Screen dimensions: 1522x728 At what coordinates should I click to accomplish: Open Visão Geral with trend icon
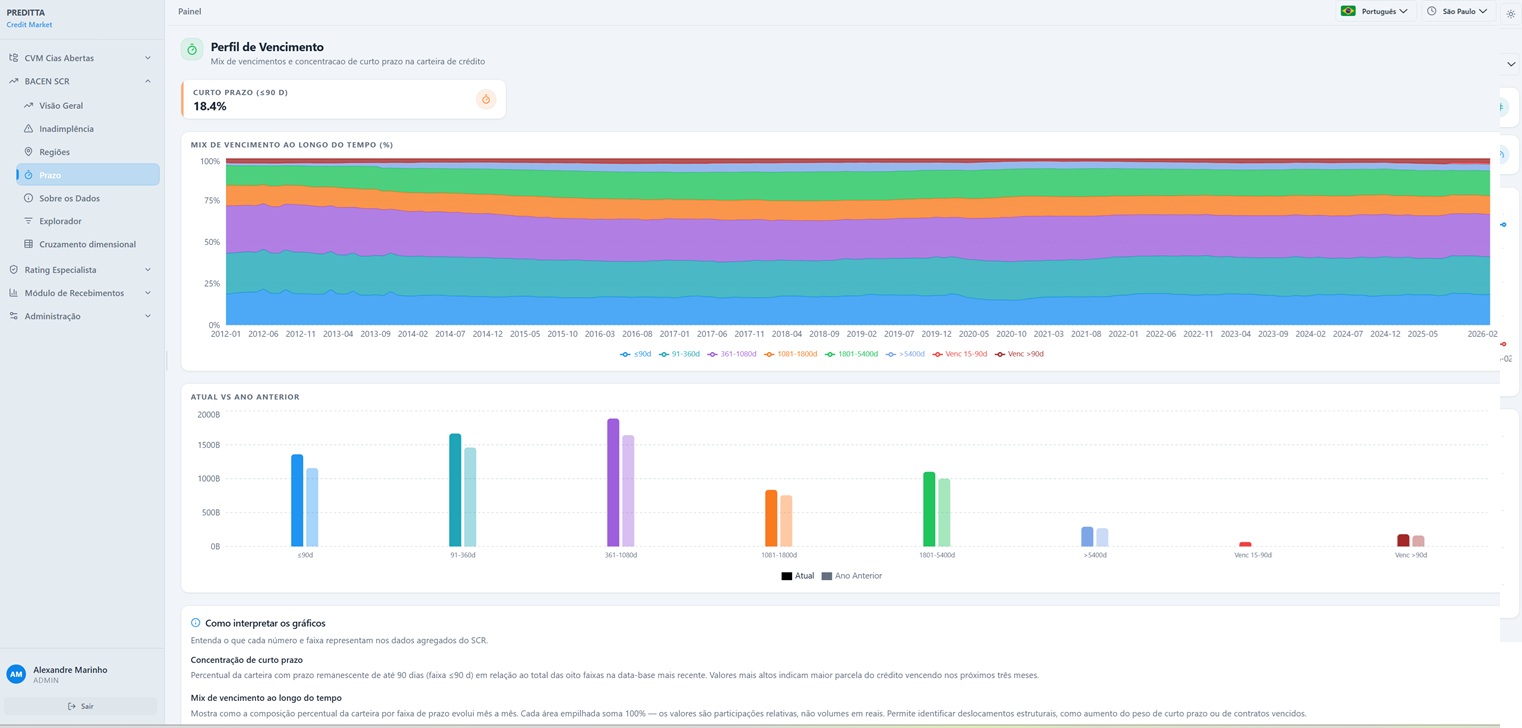[28, 105]
